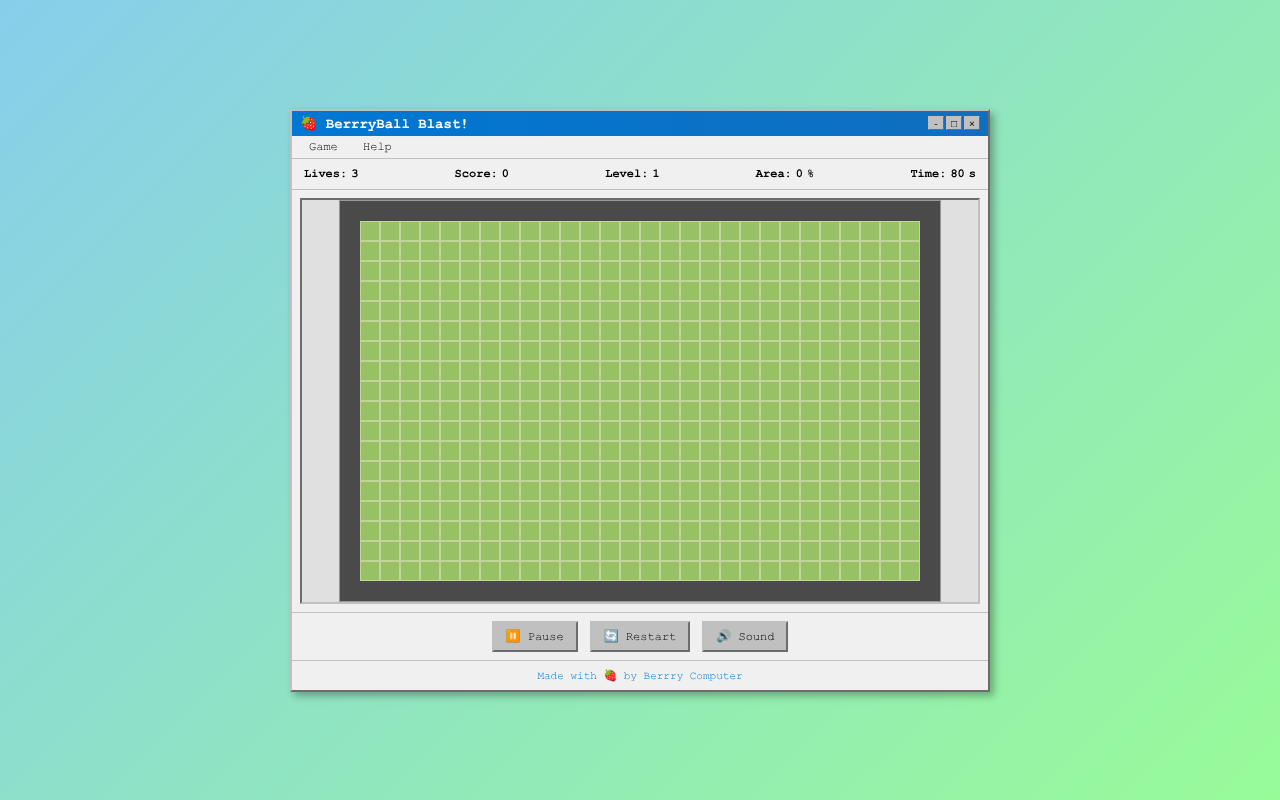Minimize the BerrryBall Blast window
This screenshot has width=1280, height=800.
pyautogui.click(x=935, y=123)
